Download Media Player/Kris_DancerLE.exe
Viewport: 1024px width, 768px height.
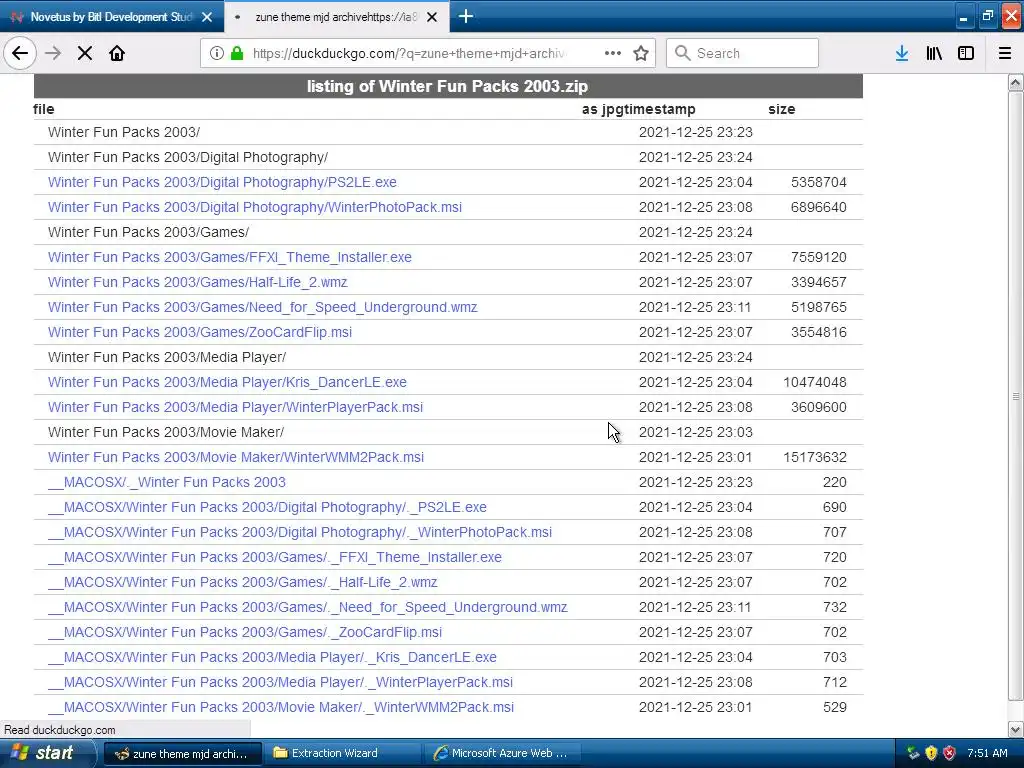click(227, 382)
